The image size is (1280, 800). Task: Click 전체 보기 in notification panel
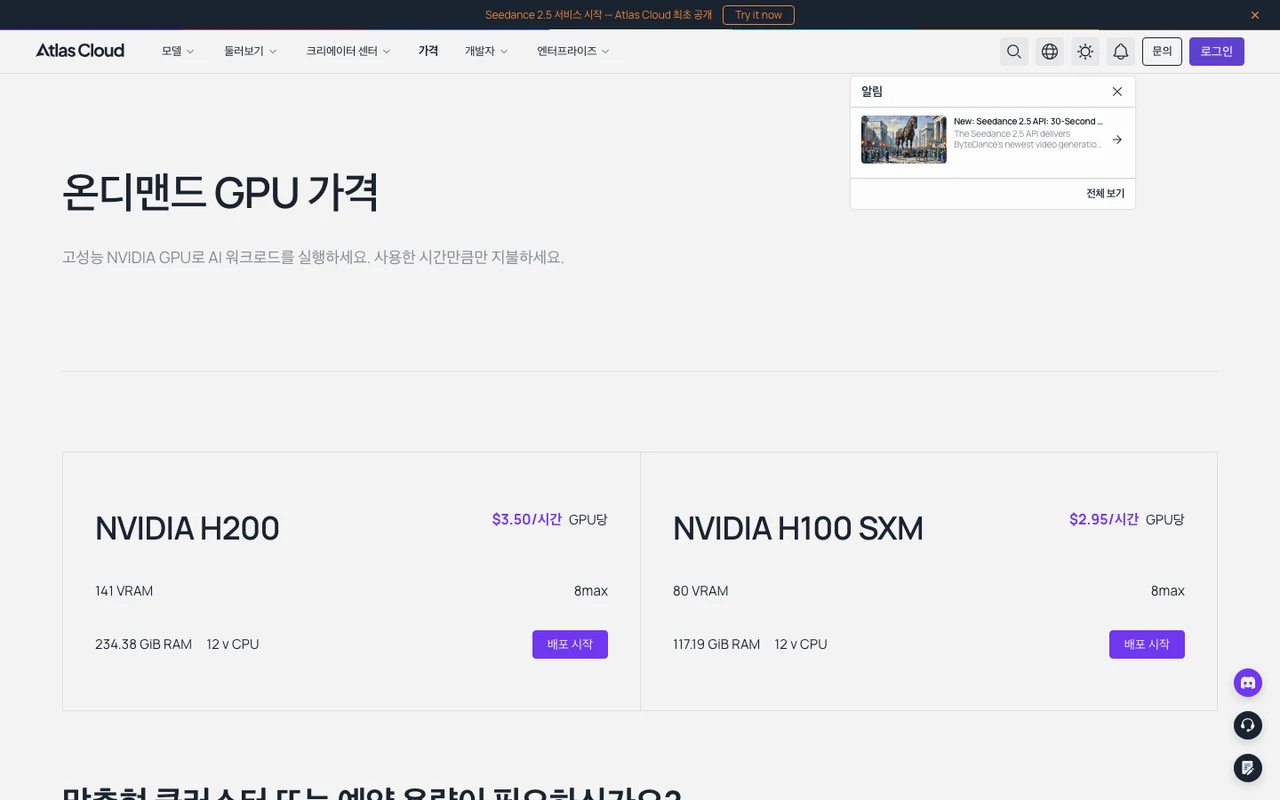[1105, 194]
